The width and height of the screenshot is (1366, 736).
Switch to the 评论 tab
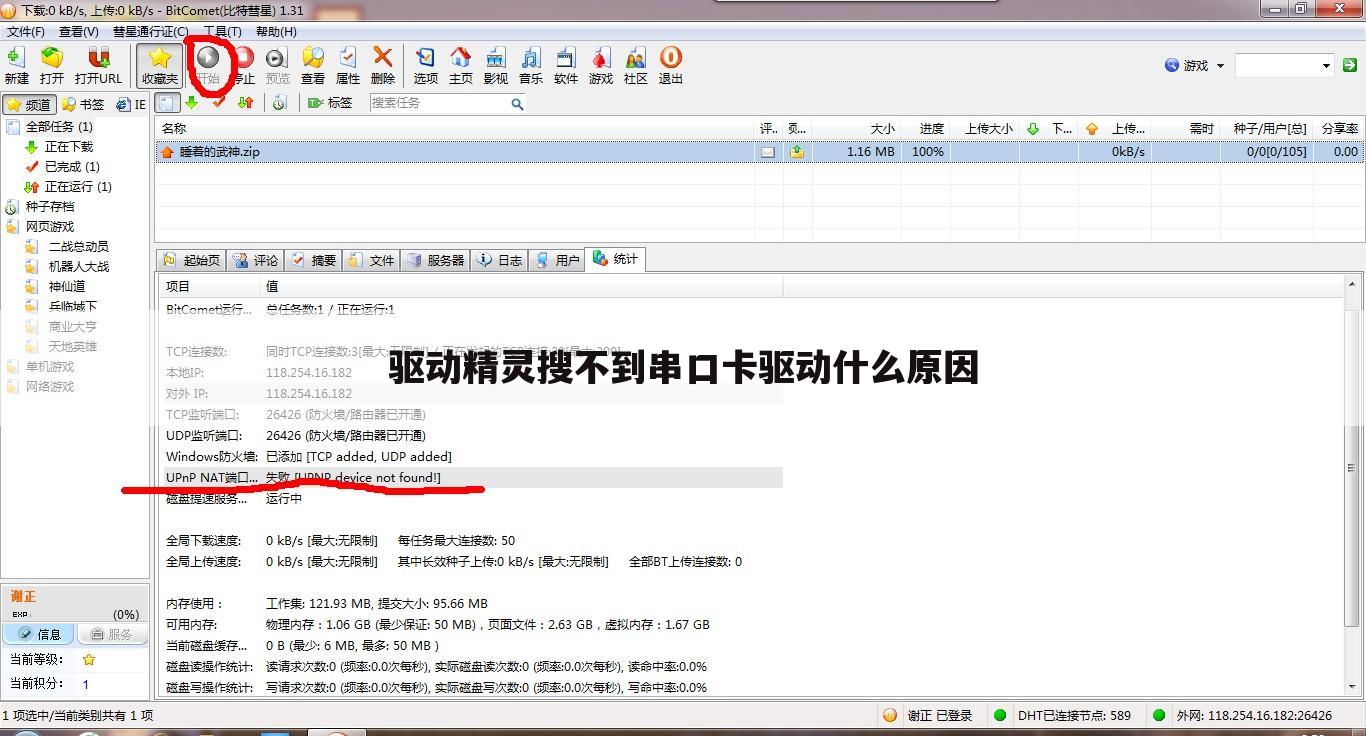tap(257, 260)
